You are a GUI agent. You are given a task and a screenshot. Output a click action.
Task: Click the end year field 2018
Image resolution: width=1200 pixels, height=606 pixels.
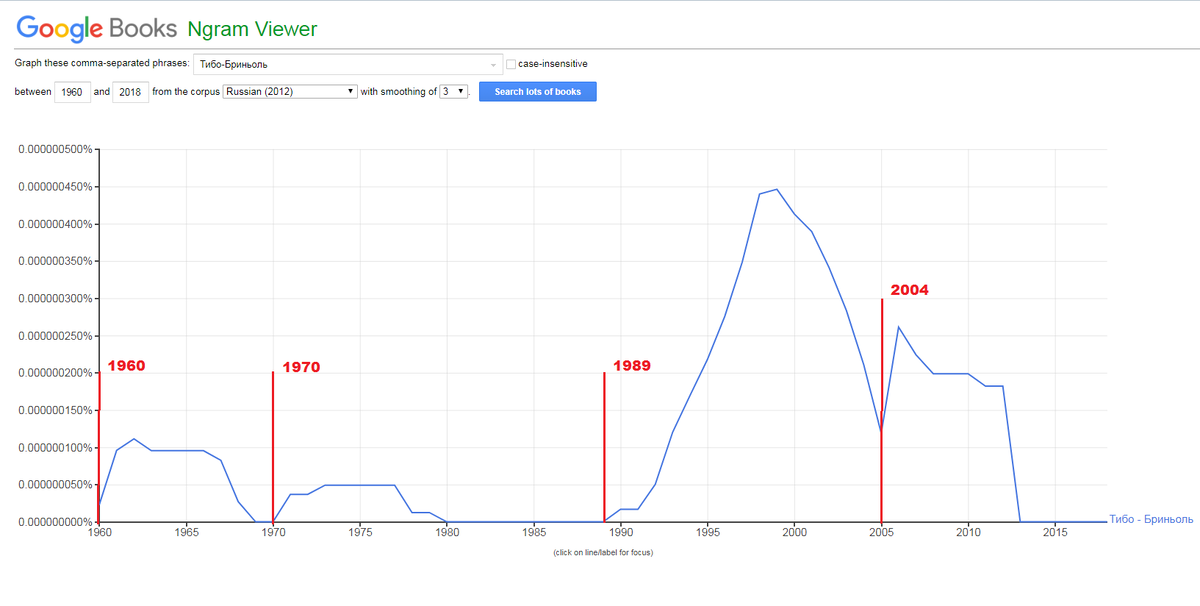pos(131,92)
